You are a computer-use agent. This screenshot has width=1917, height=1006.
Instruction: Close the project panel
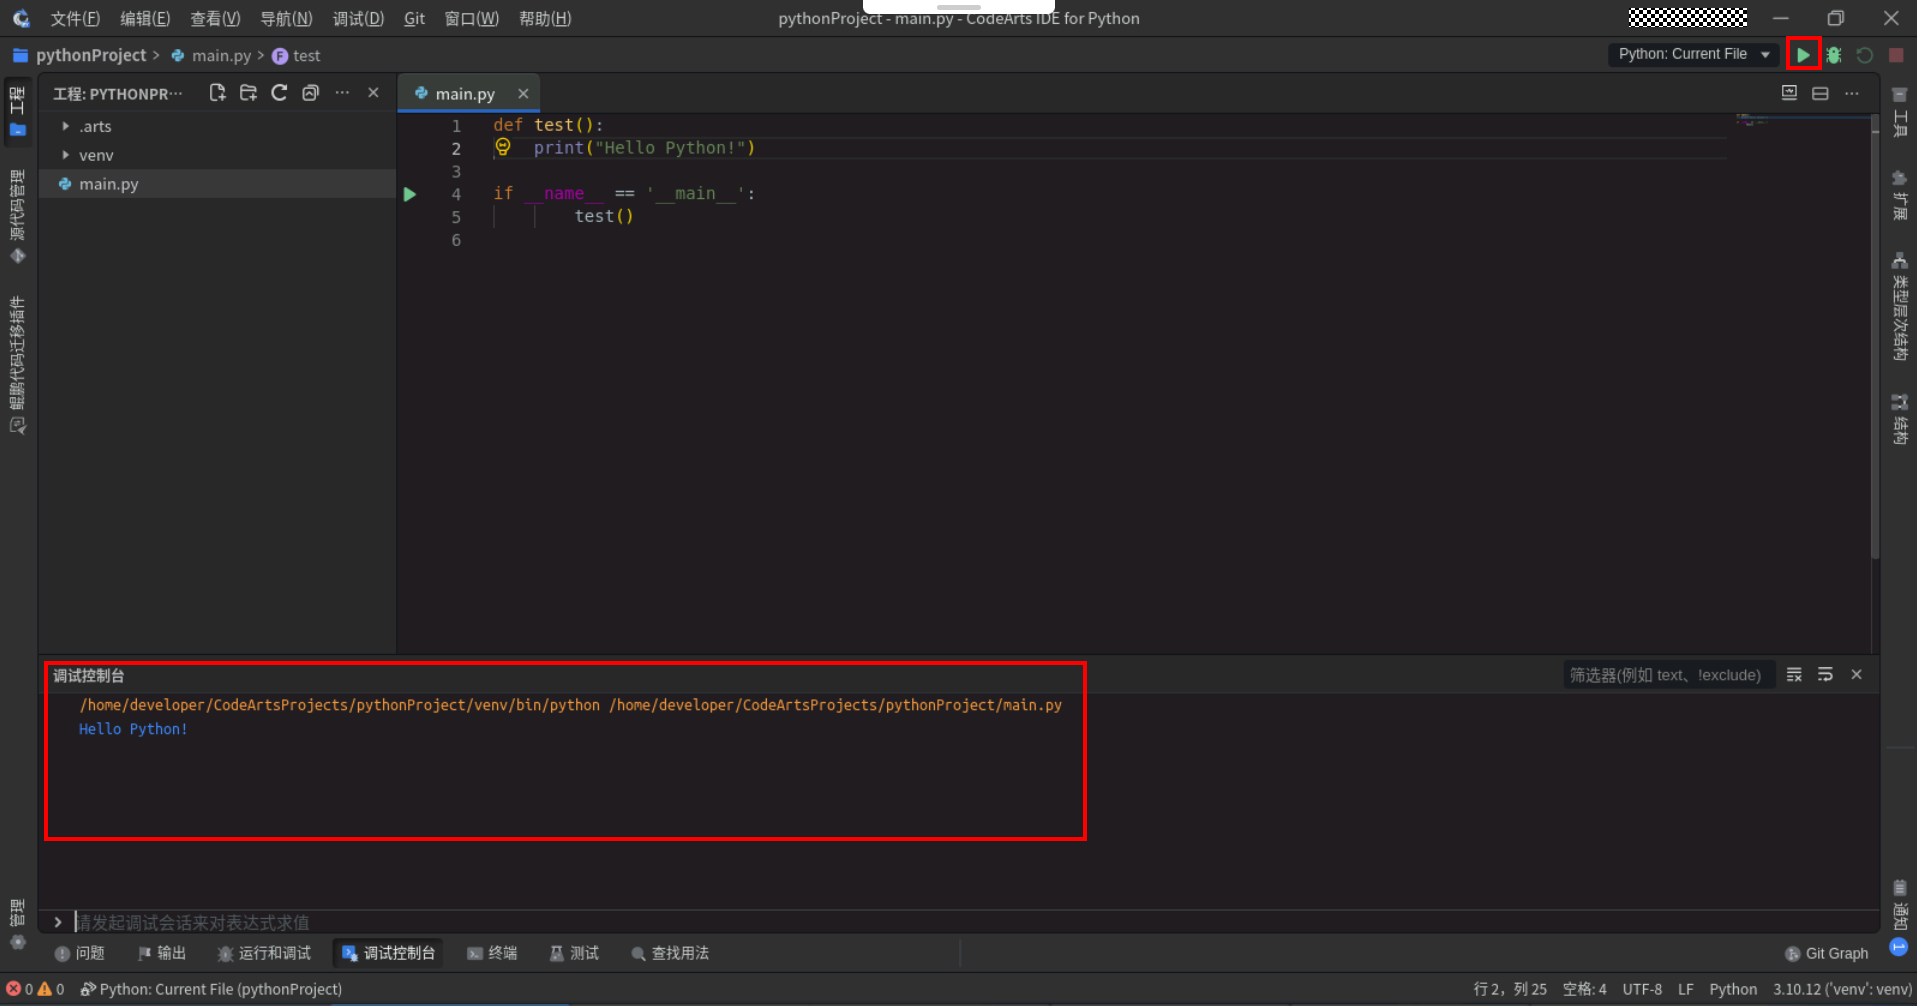click(x=373, y=93)
